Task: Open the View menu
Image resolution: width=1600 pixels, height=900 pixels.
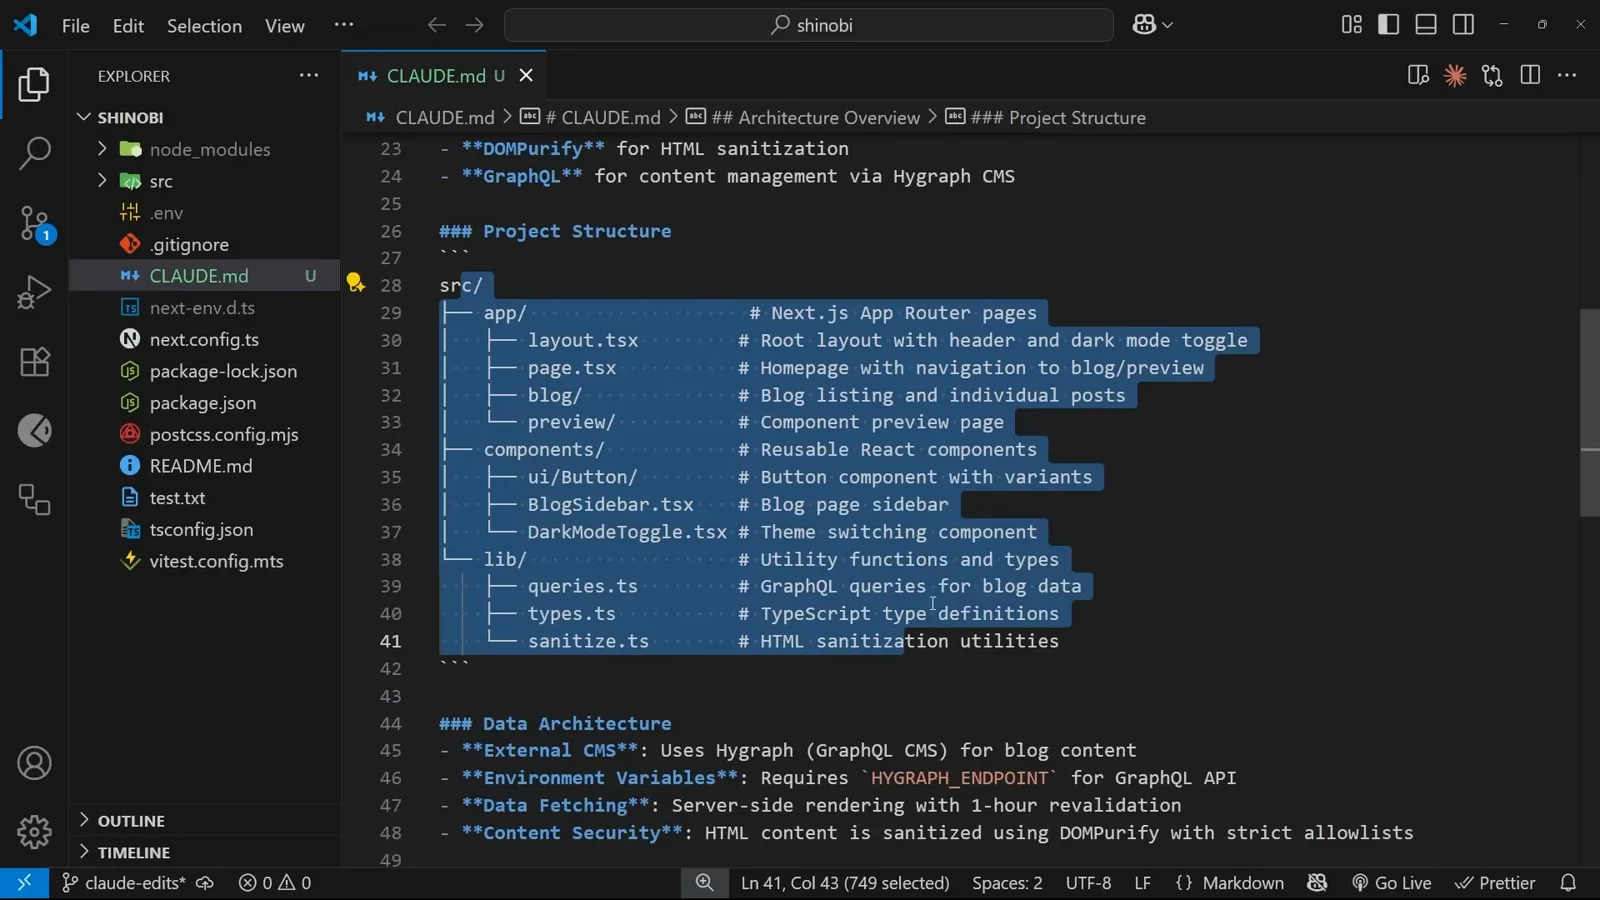Action: coord(284,26)
